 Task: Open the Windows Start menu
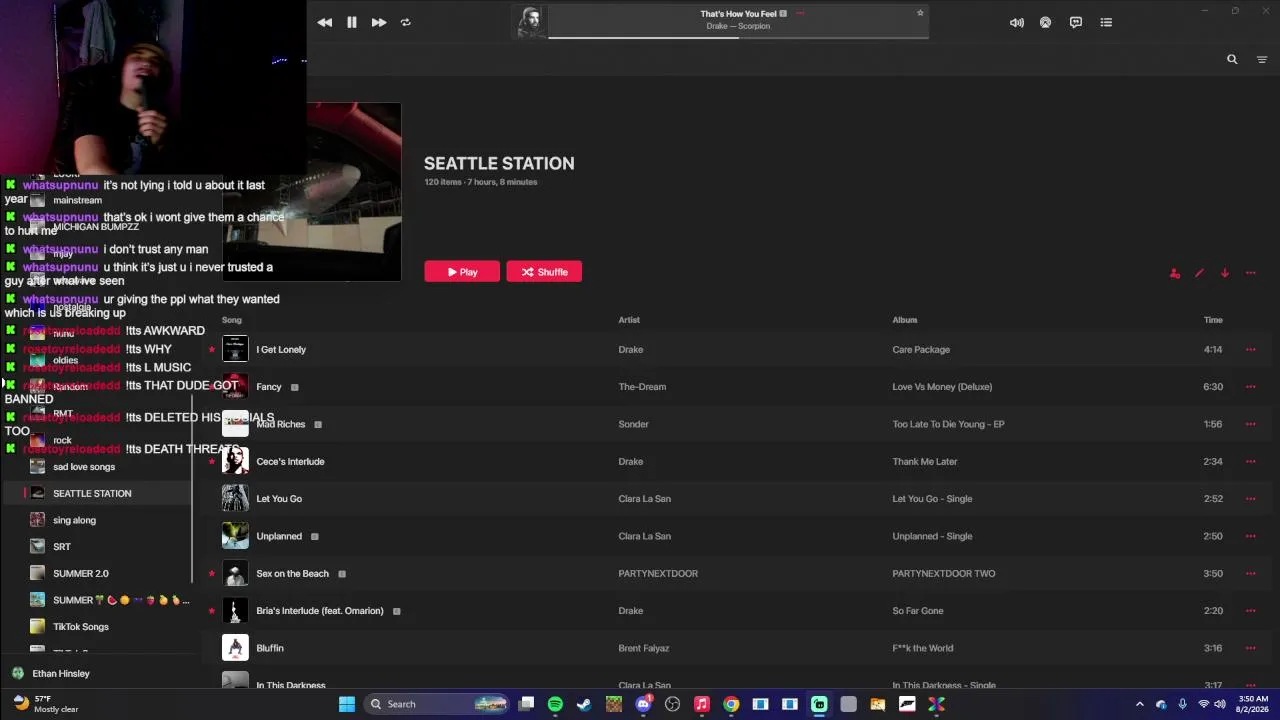pos(347,704)
